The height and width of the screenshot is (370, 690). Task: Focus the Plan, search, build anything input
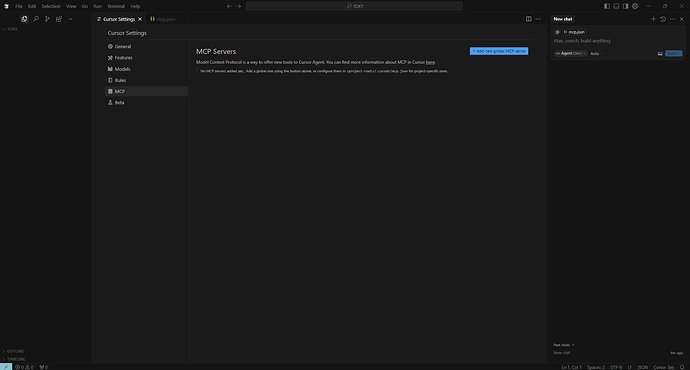(x=582, y=41)
